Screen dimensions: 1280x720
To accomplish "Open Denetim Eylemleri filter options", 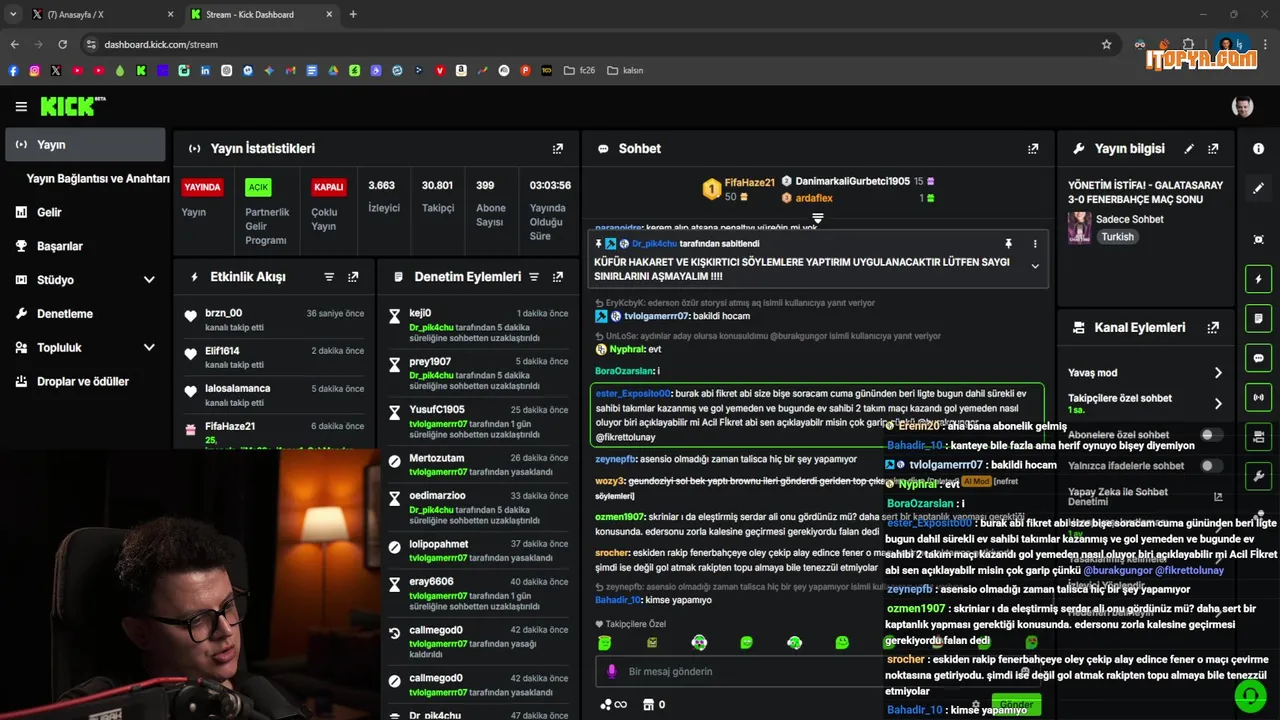I will click(x=534, y=277).
